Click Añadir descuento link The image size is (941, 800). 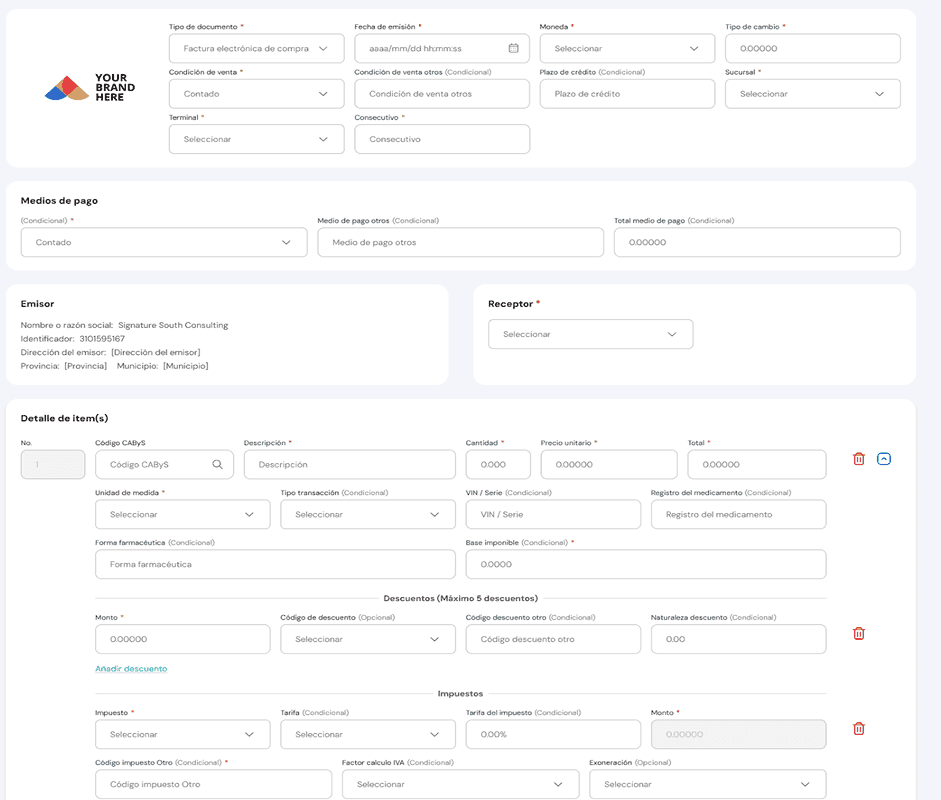pyautogui.click(x=131, y=669)
